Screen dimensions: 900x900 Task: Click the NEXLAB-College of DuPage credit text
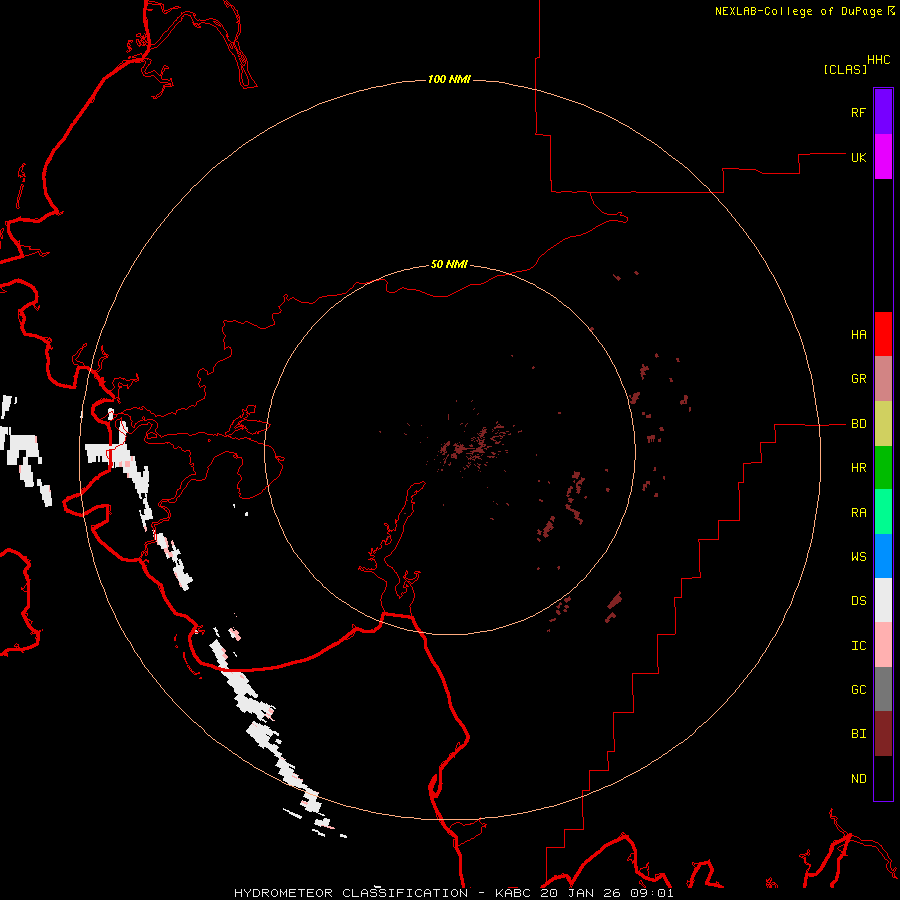click(x=798, y=11)
